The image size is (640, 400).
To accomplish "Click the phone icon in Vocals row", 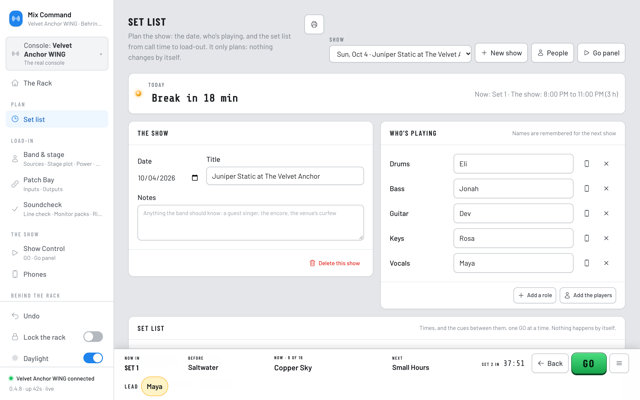I will tap(587, 263).
